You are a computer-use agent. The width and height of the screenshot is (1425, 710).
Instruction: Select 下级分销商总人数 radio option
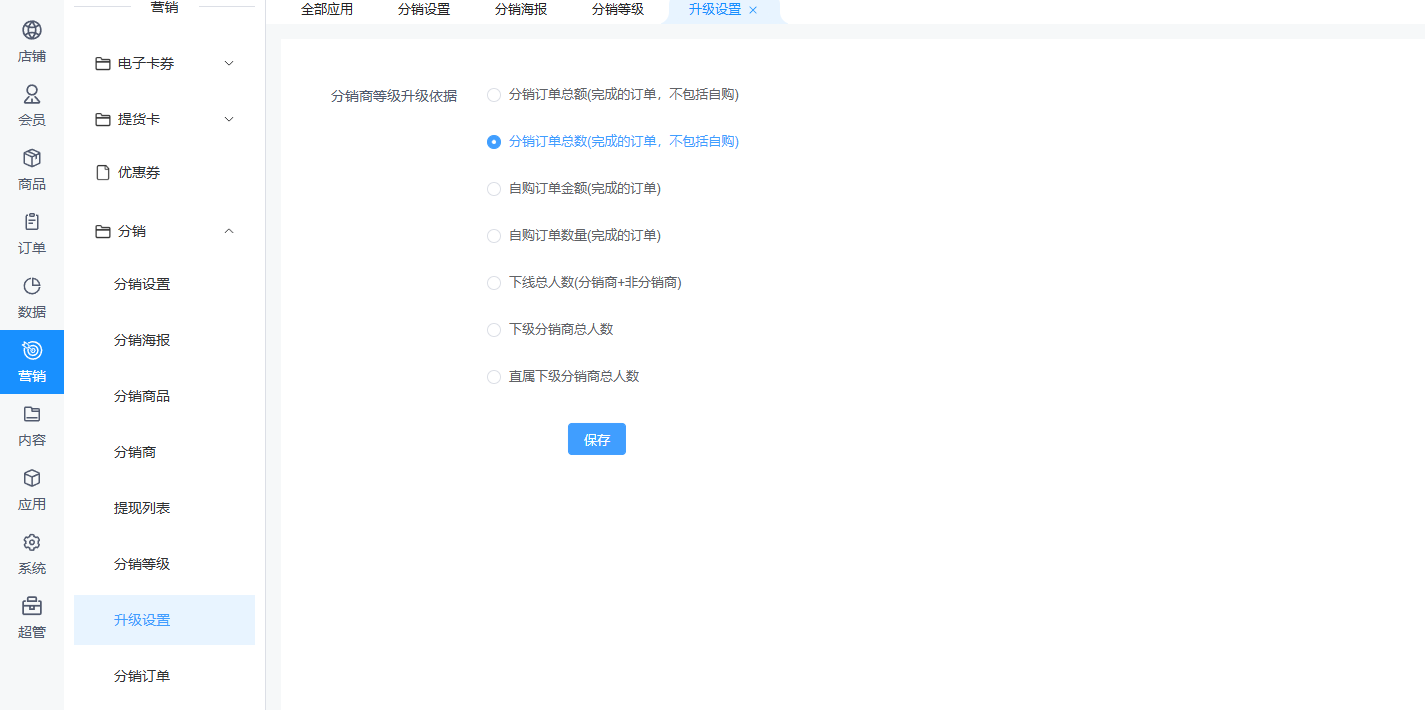click(x=493, y=330)
